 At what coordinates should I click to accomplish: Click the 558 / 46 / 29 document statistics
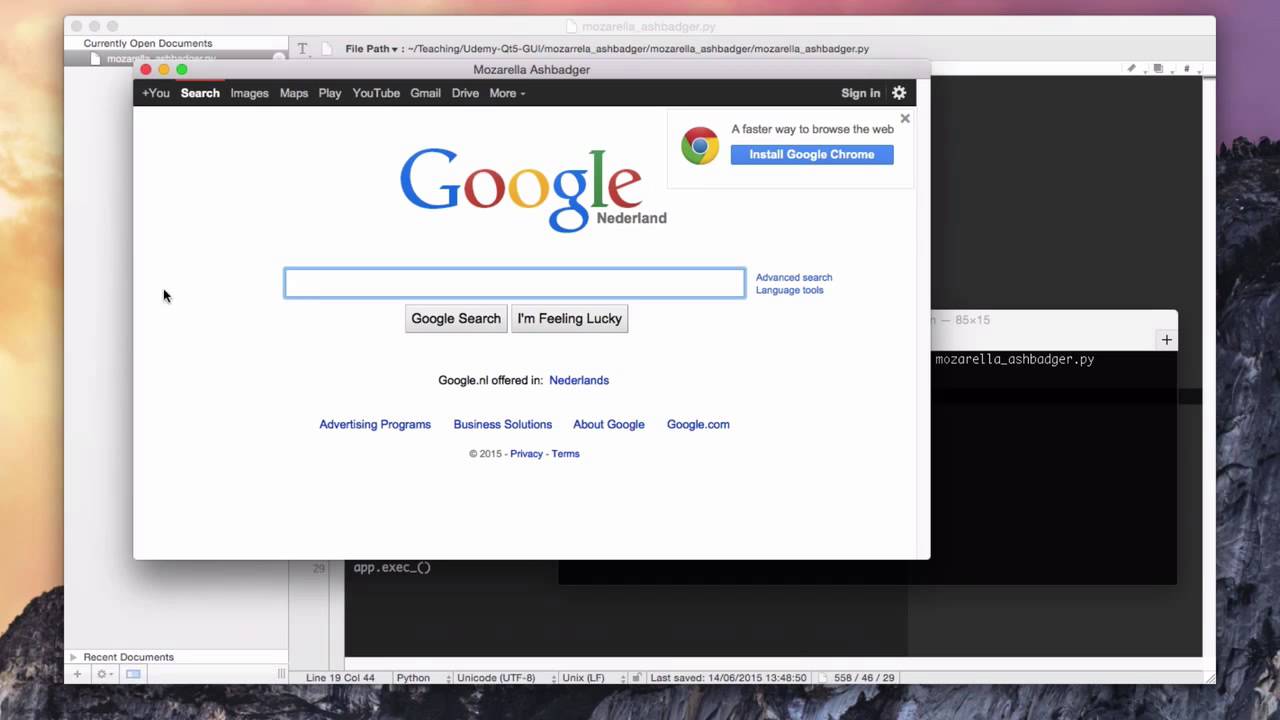pyautogui.click(x=864, y=677)
